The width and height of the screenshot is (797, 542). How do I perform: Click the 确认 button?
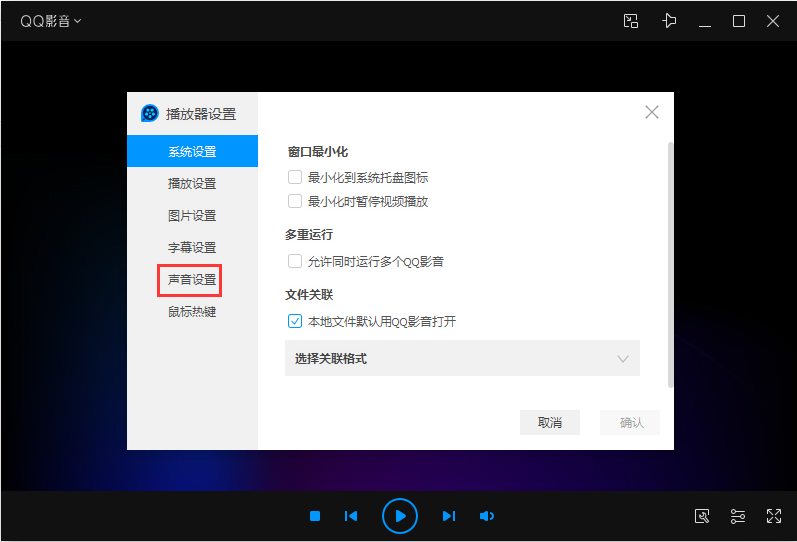630,422
